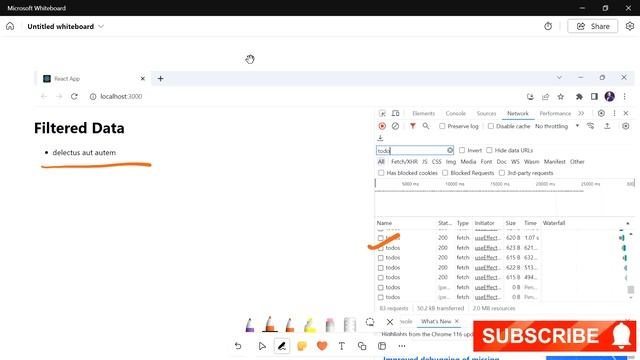Enable the Preserve log checkbox
The image size is (640, 360).
[x=442, y=126]
